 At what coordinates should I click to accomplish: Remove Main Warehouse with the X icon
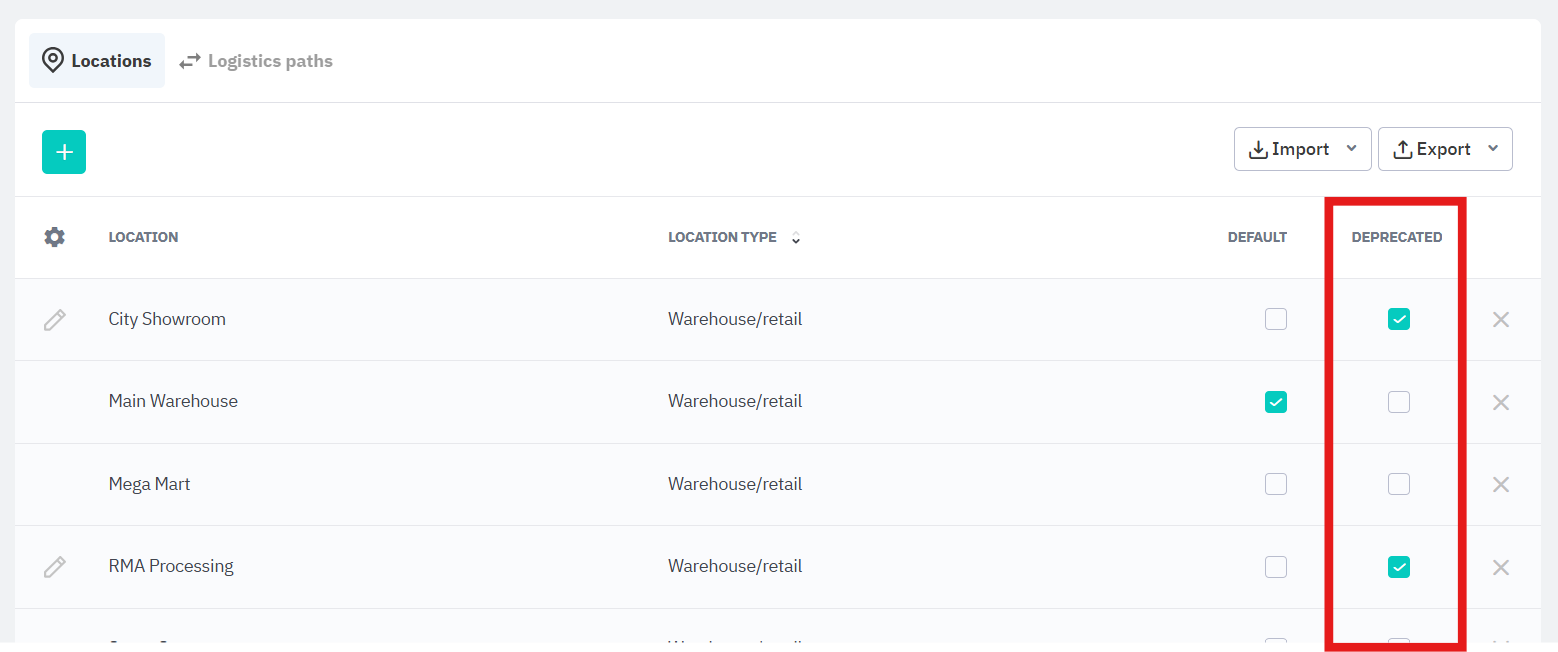(x=1500, y=402)
